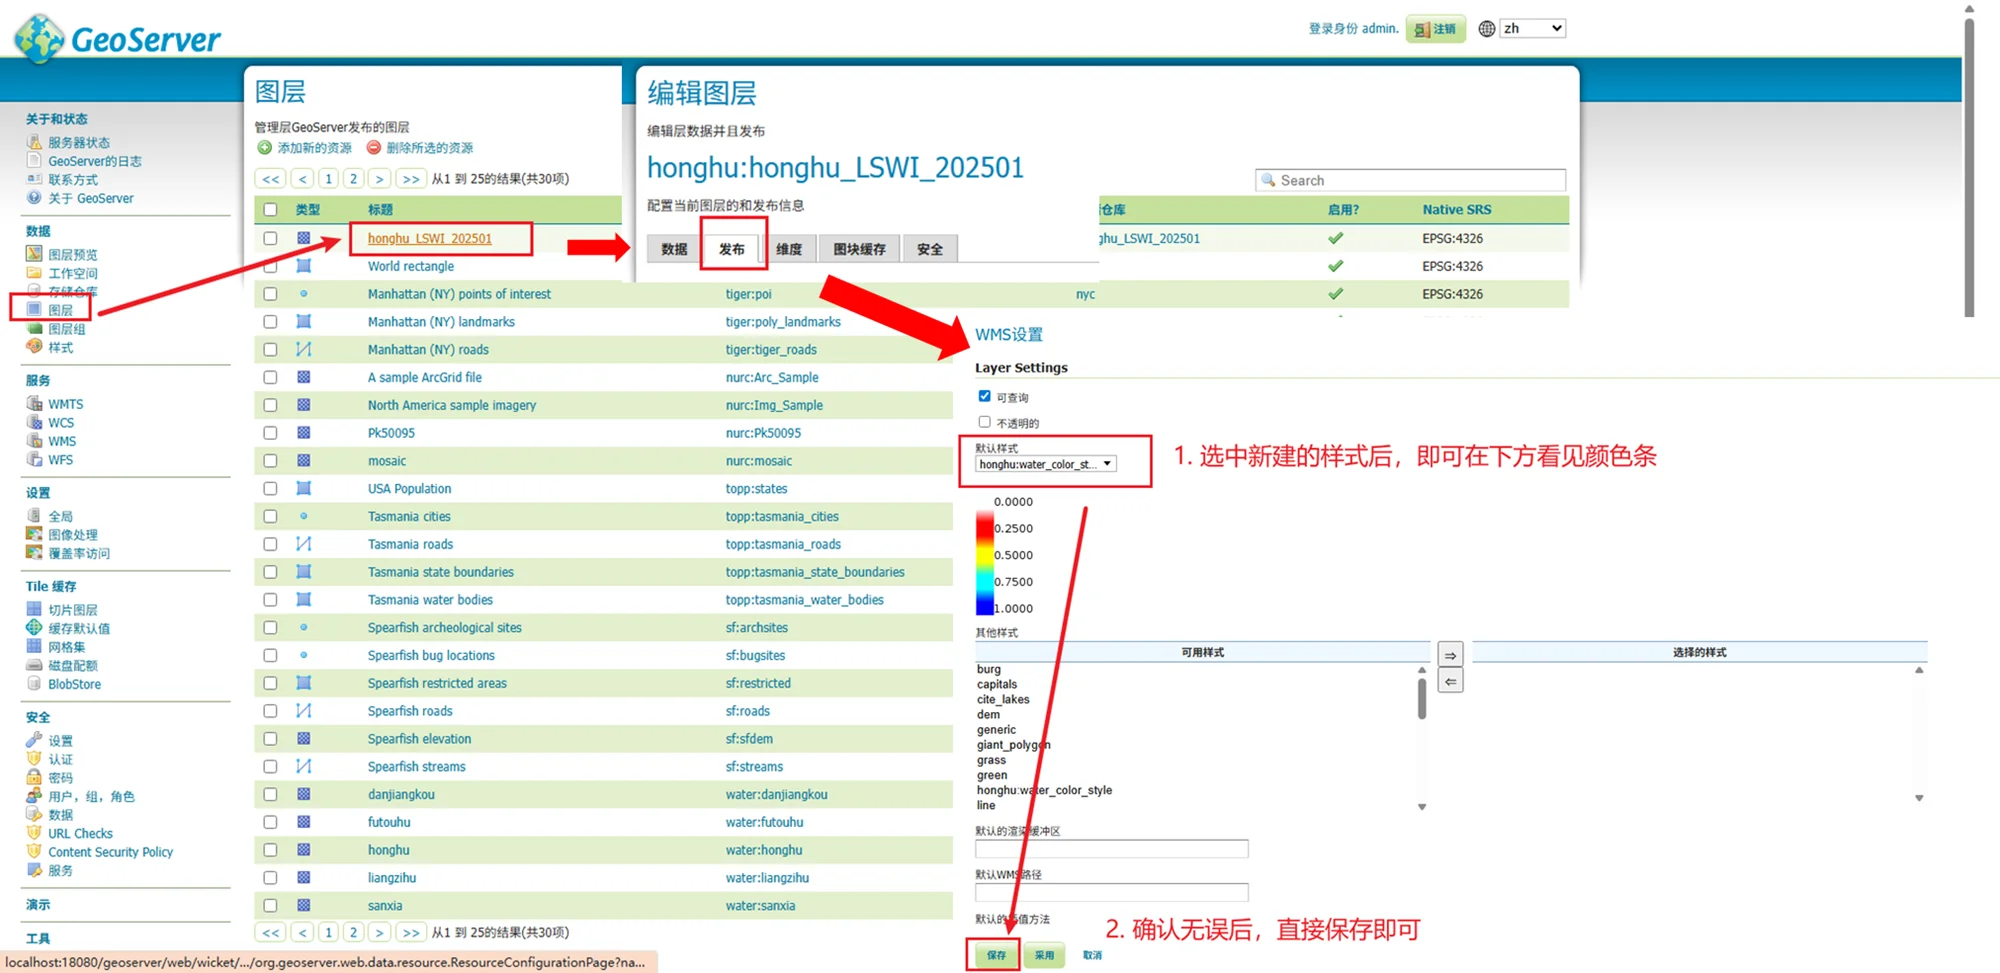The height and width of the screenshot is (973, 2000).
Task: Toggle the opaque checkbox in Layer Settings
Action: [985, 422]
